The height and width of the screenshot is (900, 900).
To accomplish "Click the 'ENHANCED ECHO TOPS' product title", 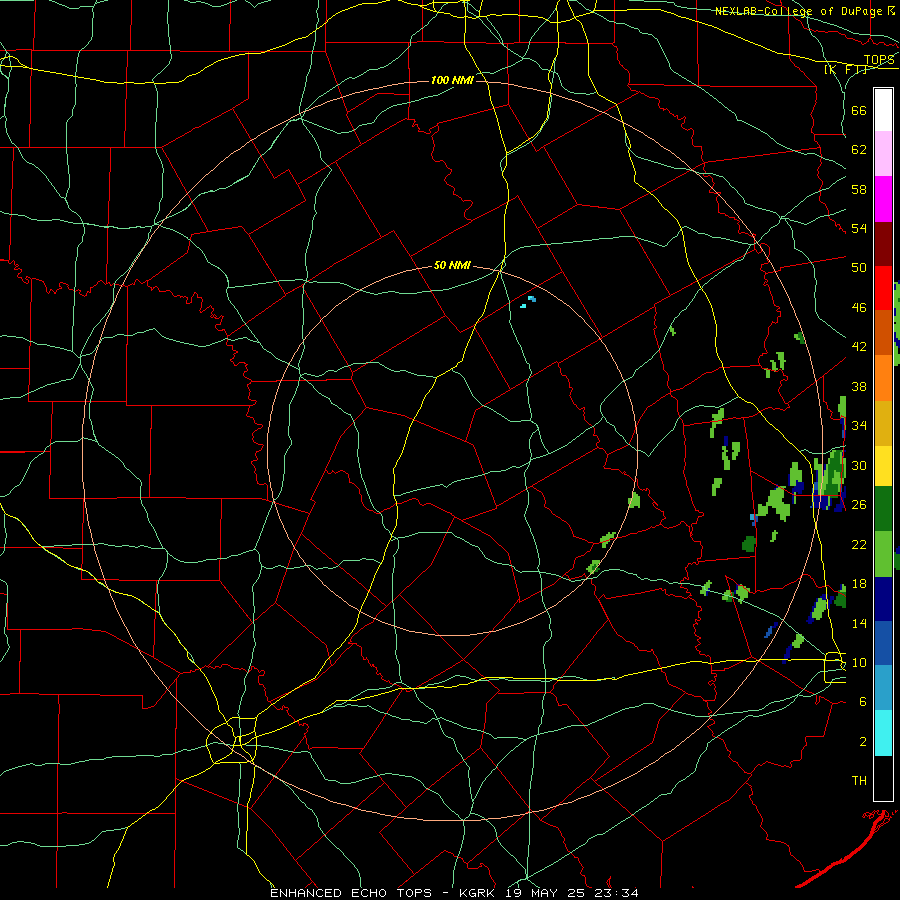I will point(351,893).
